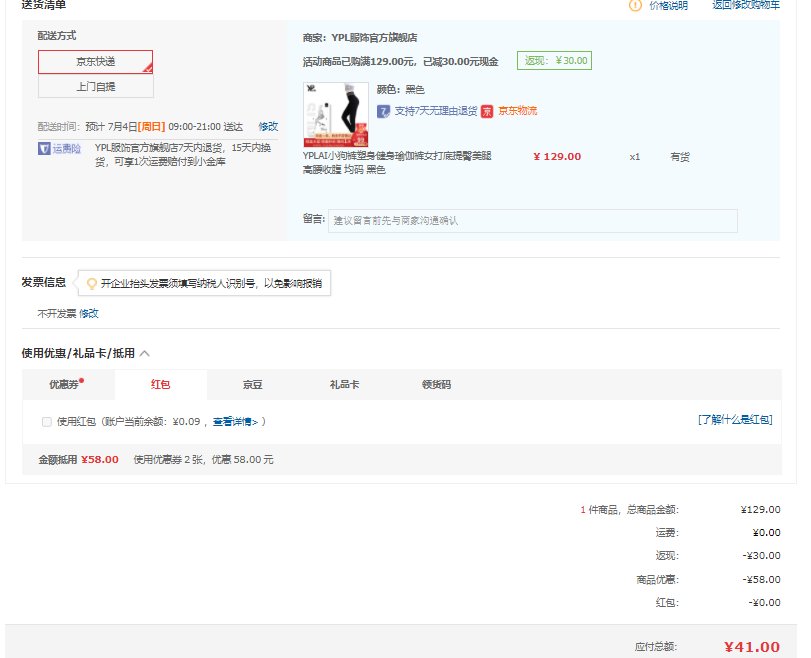Screen dimensions: 811x658
Task: Select 上门自提 pickup option
Action: coord(96,87)
